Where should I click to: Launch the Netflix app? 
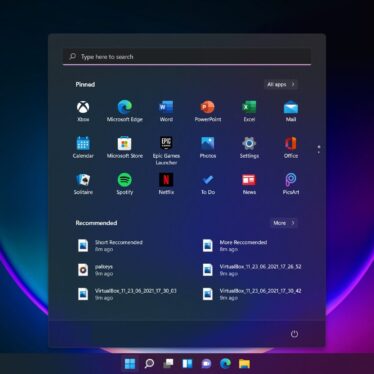[x=166, y=184]
